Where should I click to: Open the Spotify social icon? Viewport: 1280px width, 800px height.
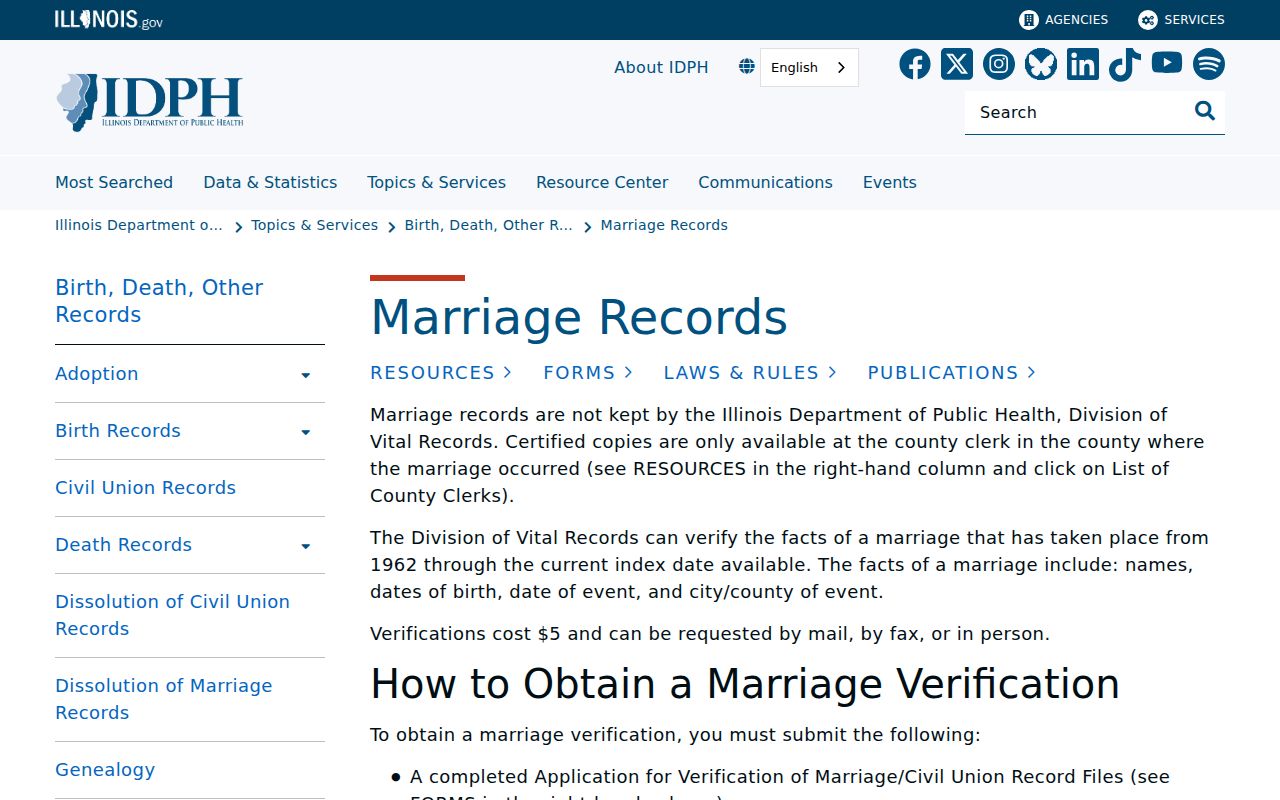click(1209, 64)
